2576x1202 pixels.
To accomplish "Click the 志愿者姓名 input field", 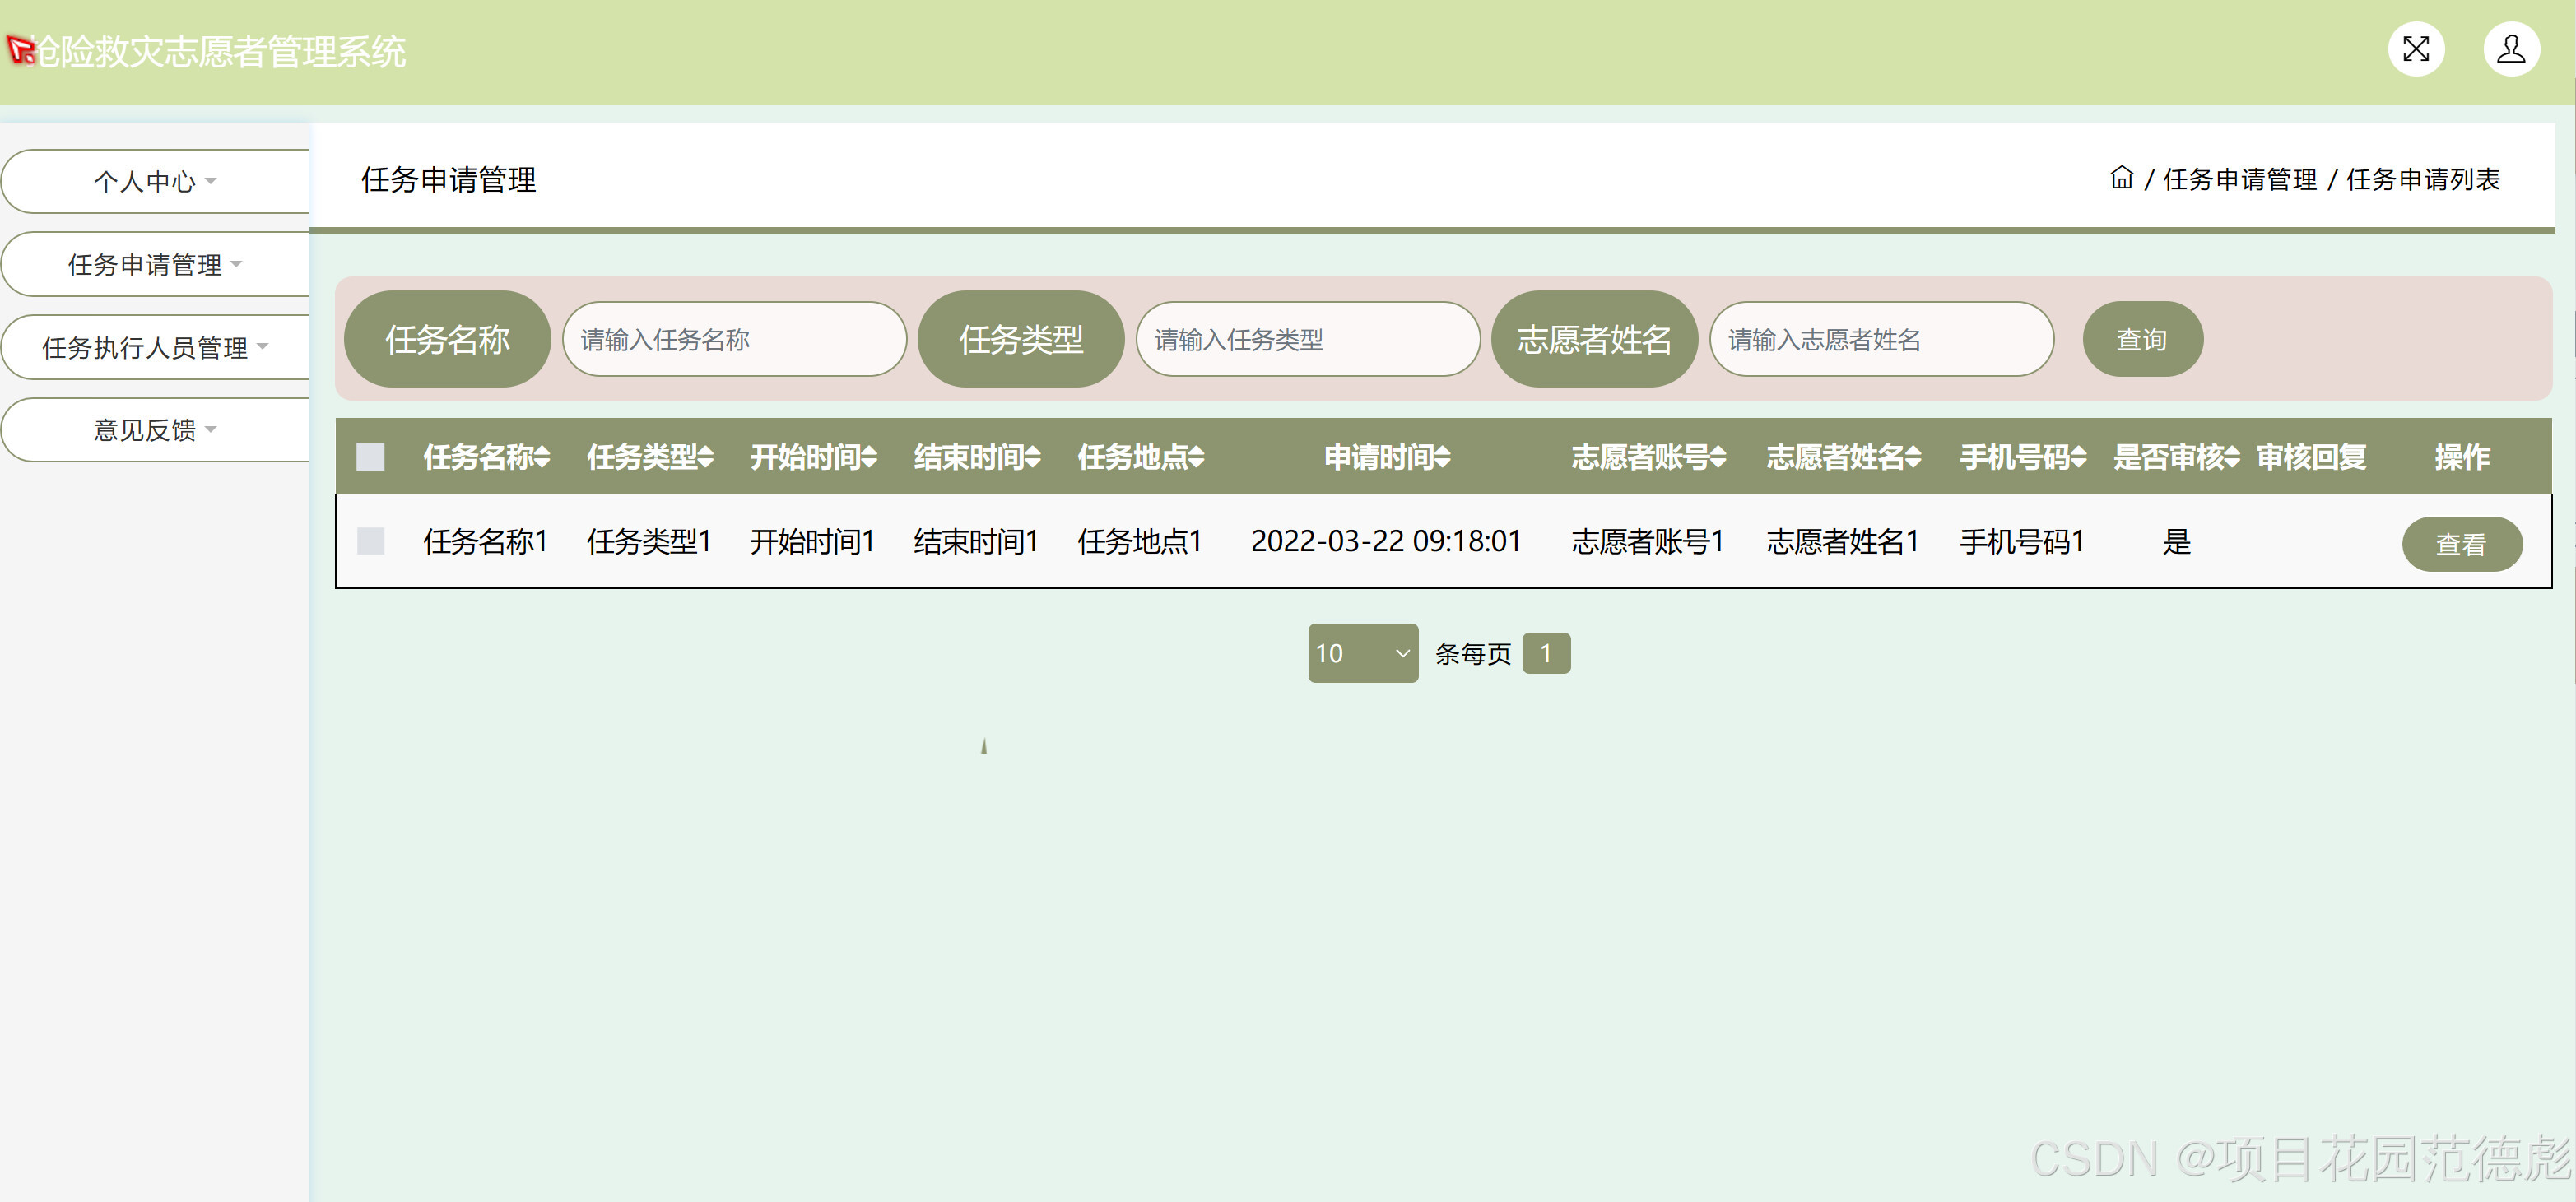I will pyautogui.click(x=1881, y=339).
